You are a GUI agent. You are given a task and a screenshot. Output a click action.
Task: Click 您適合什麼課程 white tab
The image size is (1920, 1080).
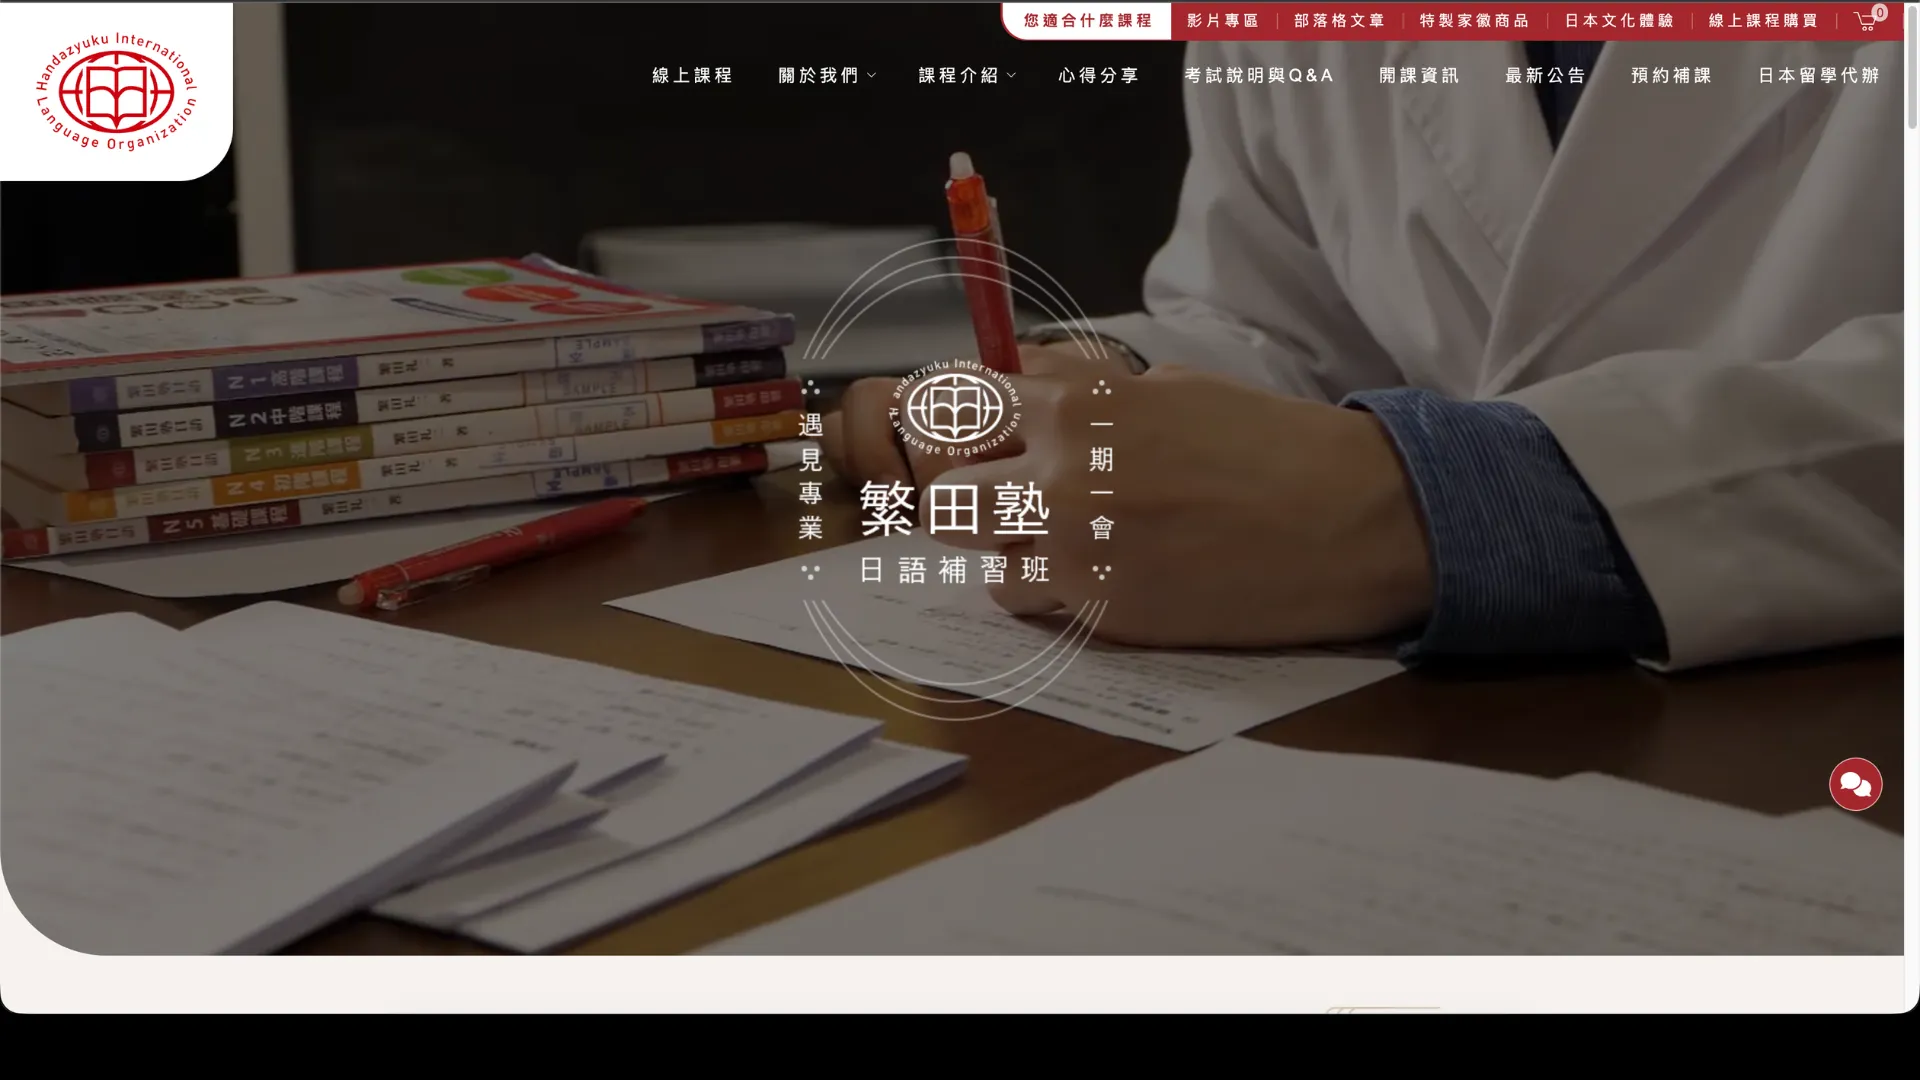coord(1087,21)
